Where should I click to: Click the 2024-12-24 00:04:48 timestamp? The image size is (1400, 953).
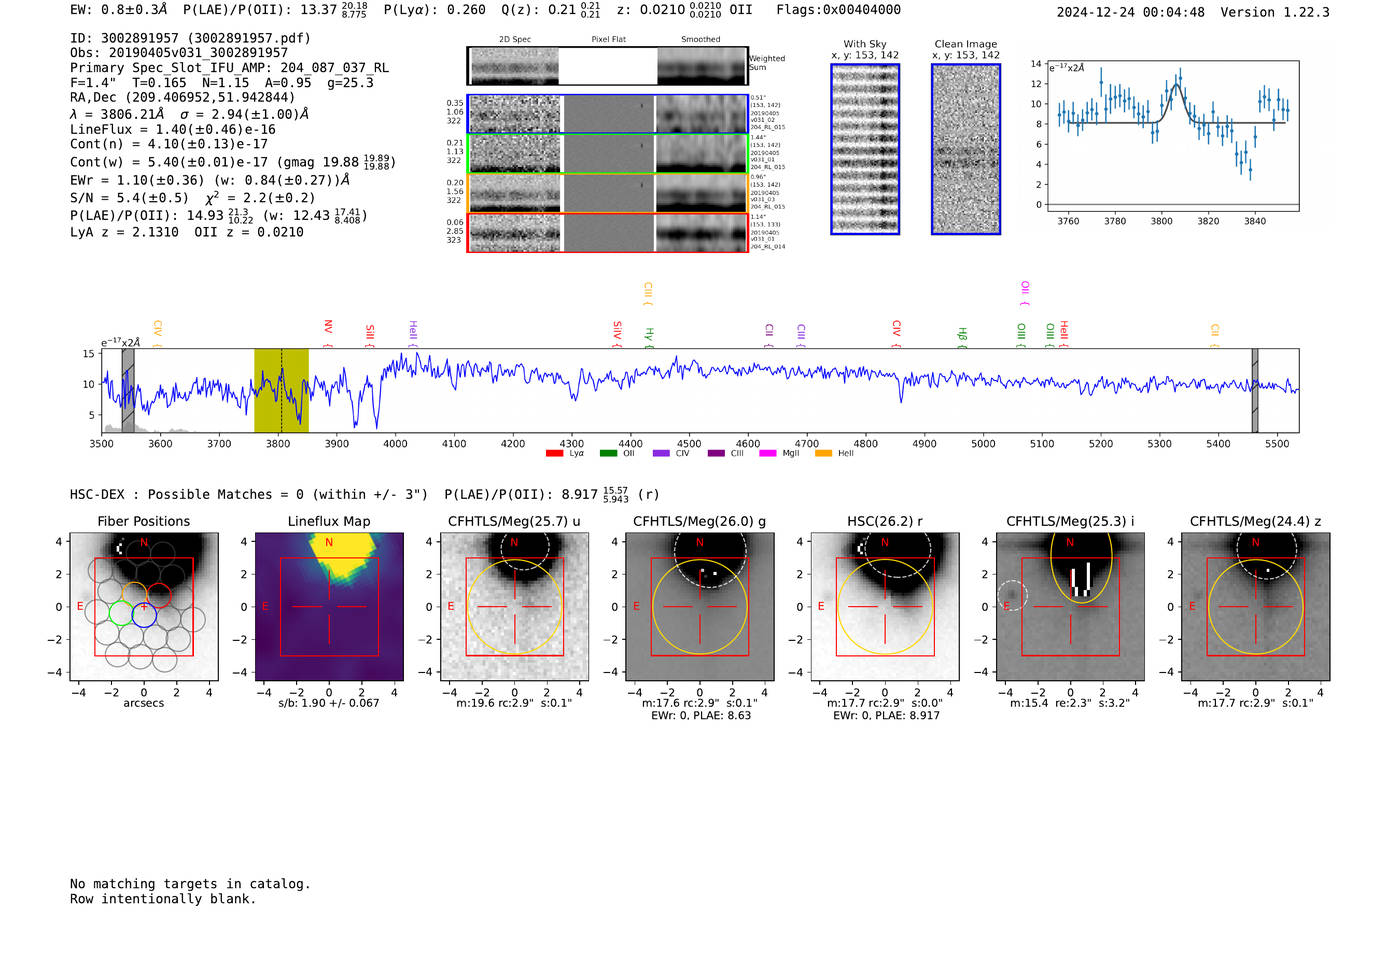[x=1131, y=12]
